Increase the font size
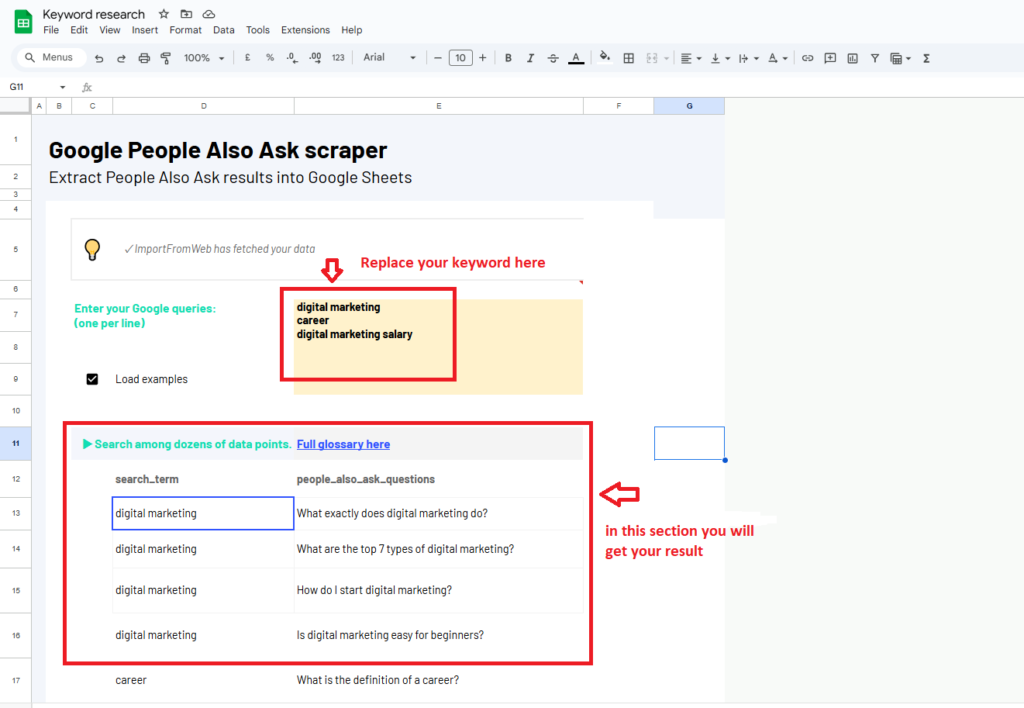This screenshot has height=708, width=1024. click(x=483, y=57)
